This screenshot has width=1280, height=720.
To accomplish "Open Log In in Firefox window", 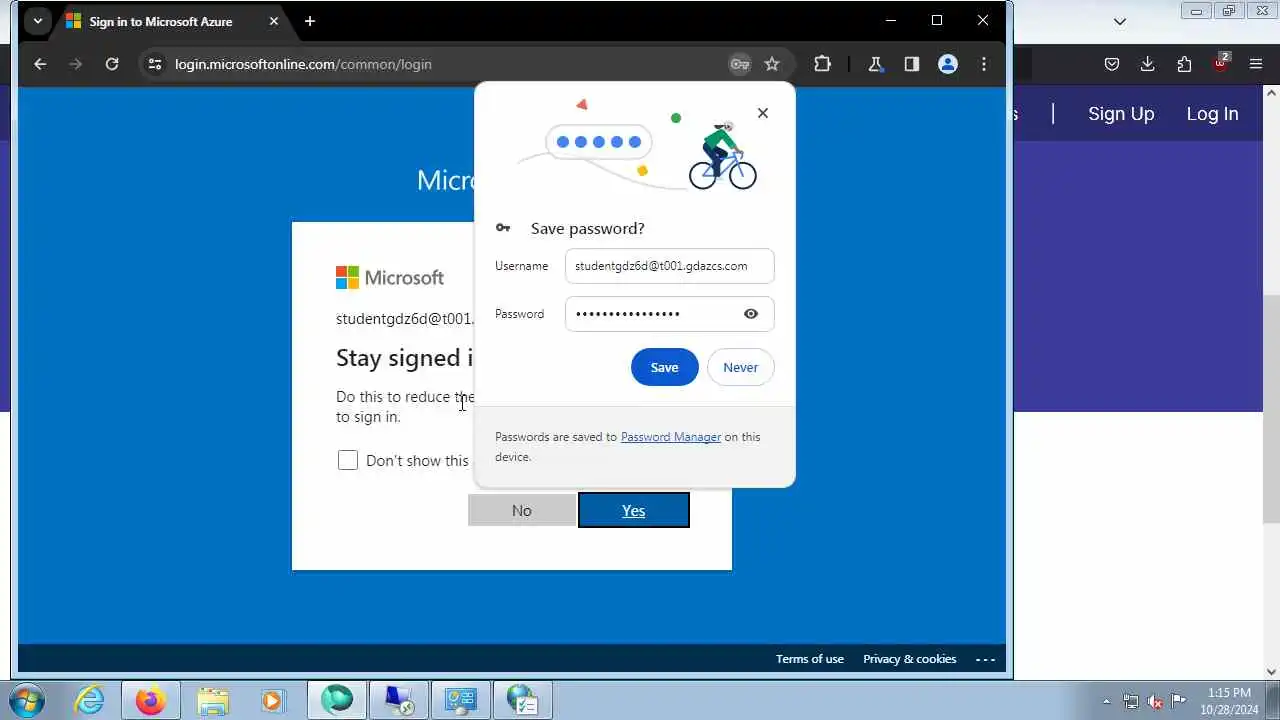I will (1212, 114).
